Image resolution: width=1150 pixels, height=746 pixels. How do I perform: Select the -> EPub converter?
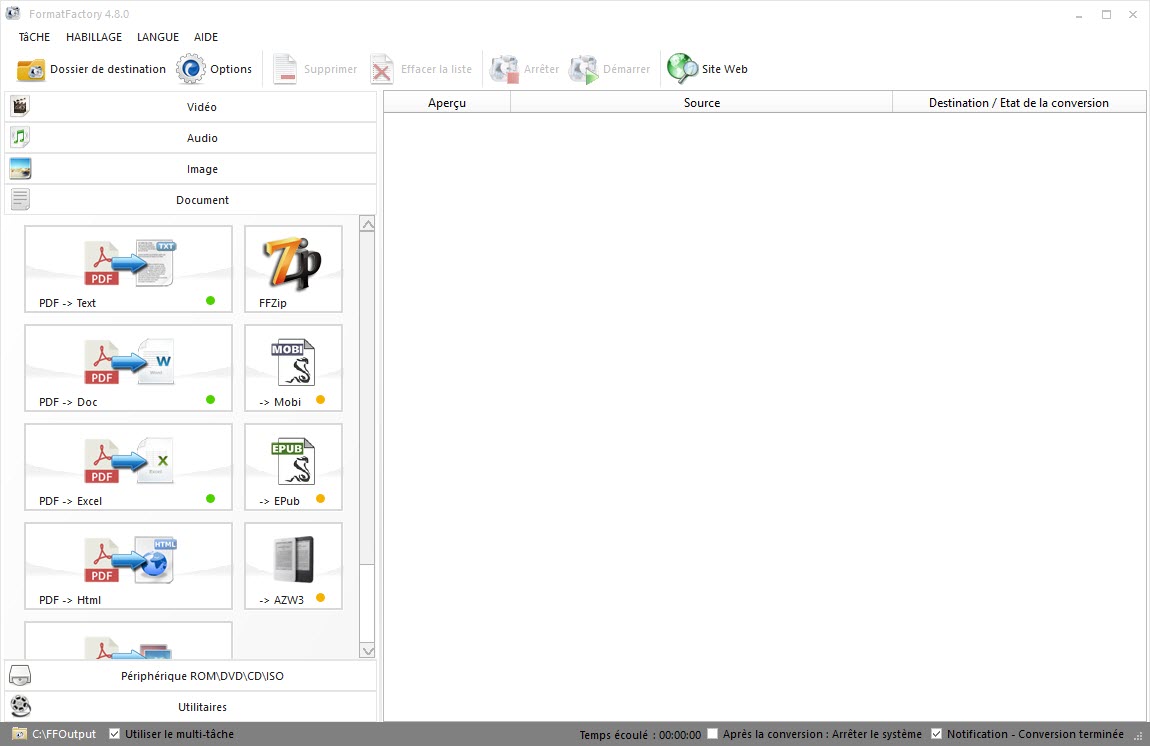[293, 467]
